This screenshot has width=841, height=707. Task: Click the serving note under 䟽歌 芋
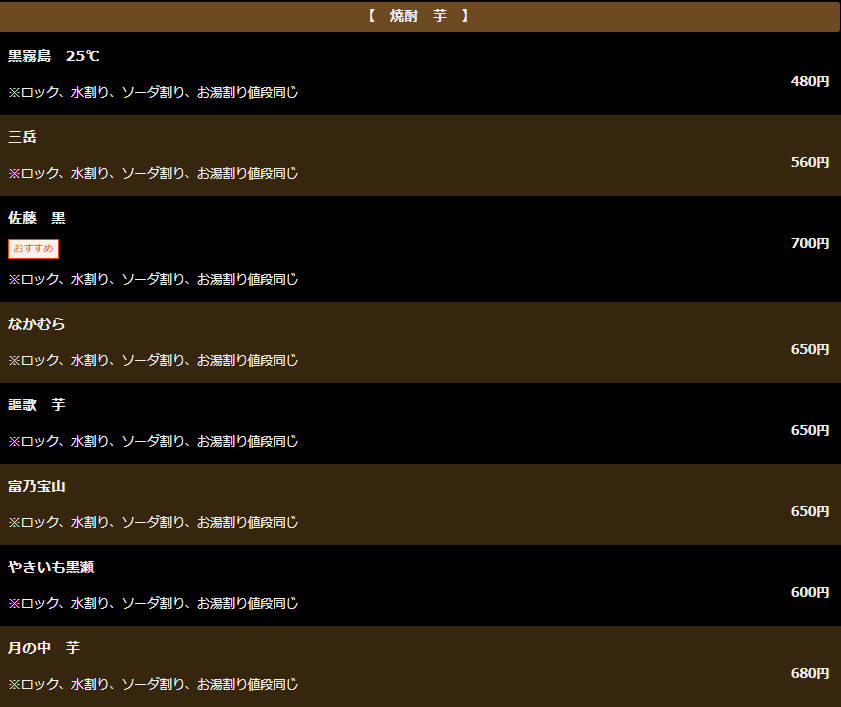[x=153, y=441]
